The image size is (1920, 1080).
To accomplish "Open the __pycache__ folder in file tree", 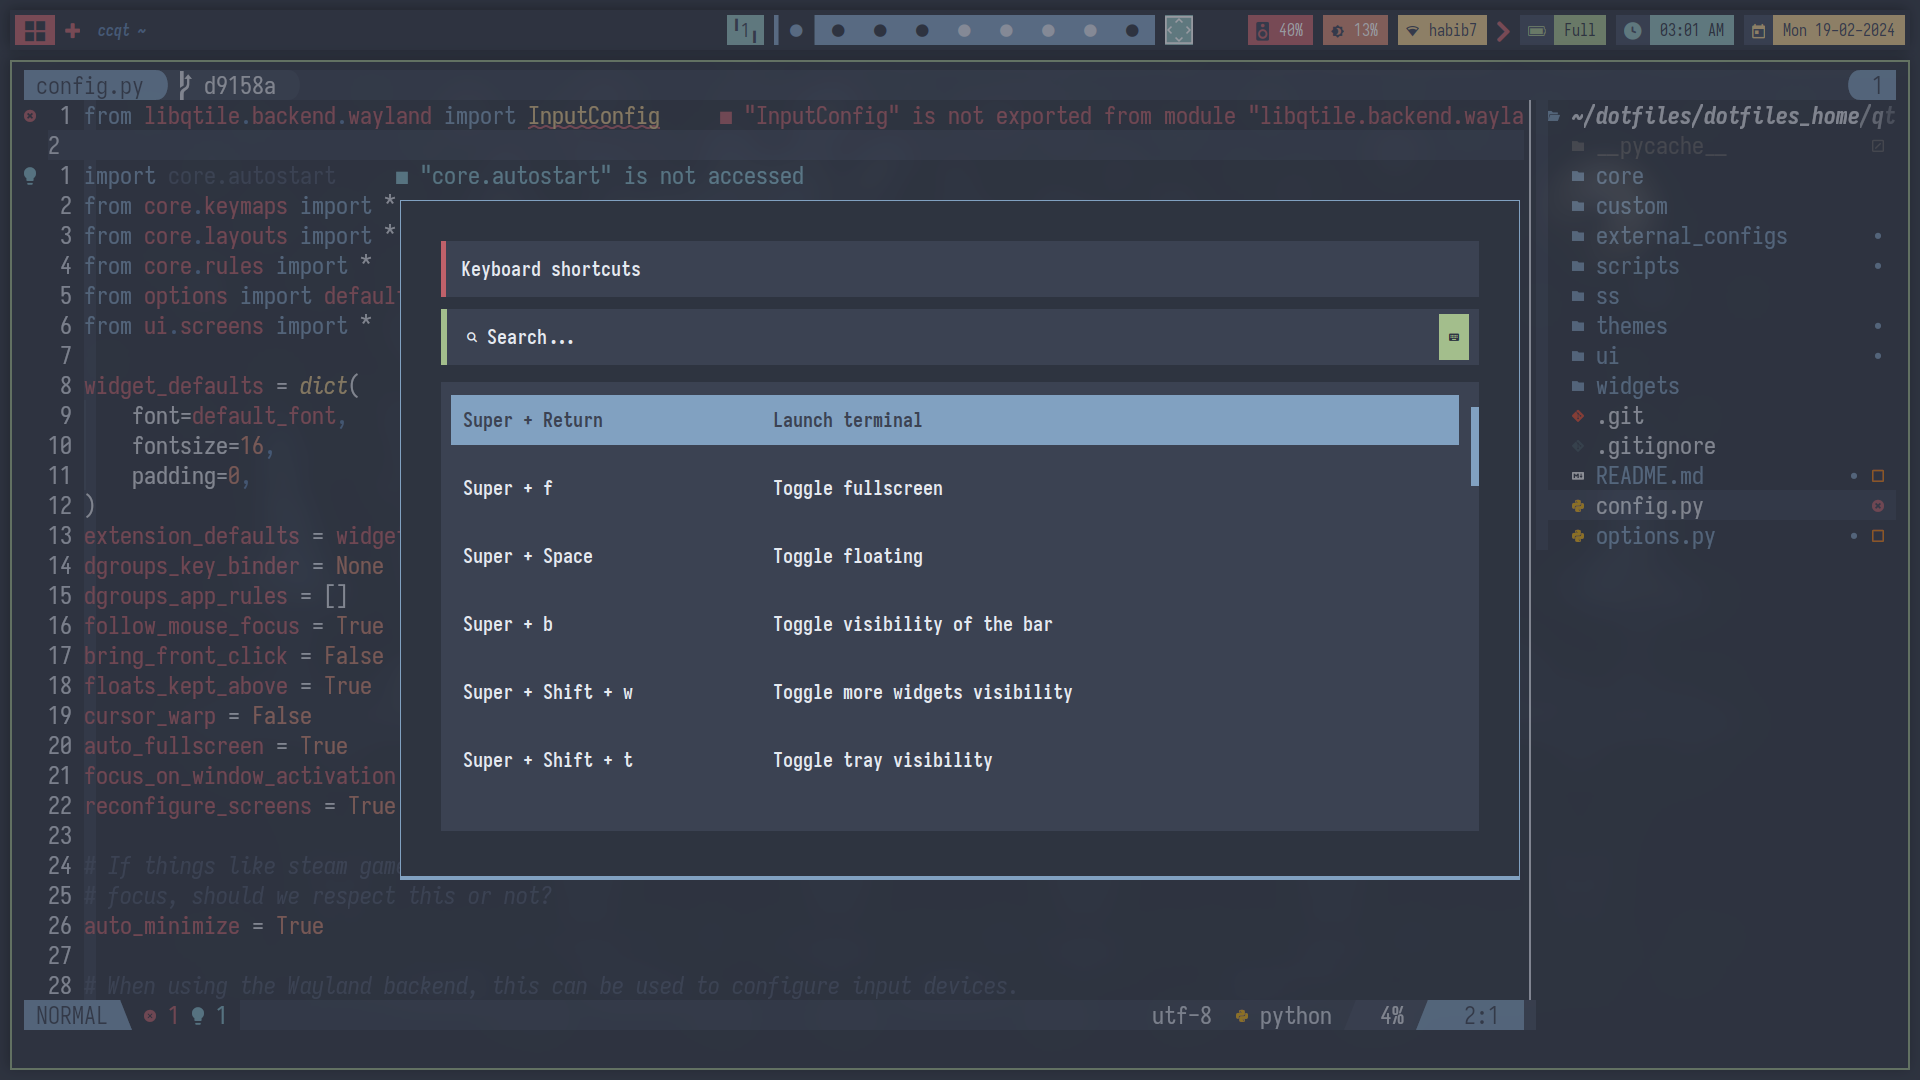I will coord(1661,146).
